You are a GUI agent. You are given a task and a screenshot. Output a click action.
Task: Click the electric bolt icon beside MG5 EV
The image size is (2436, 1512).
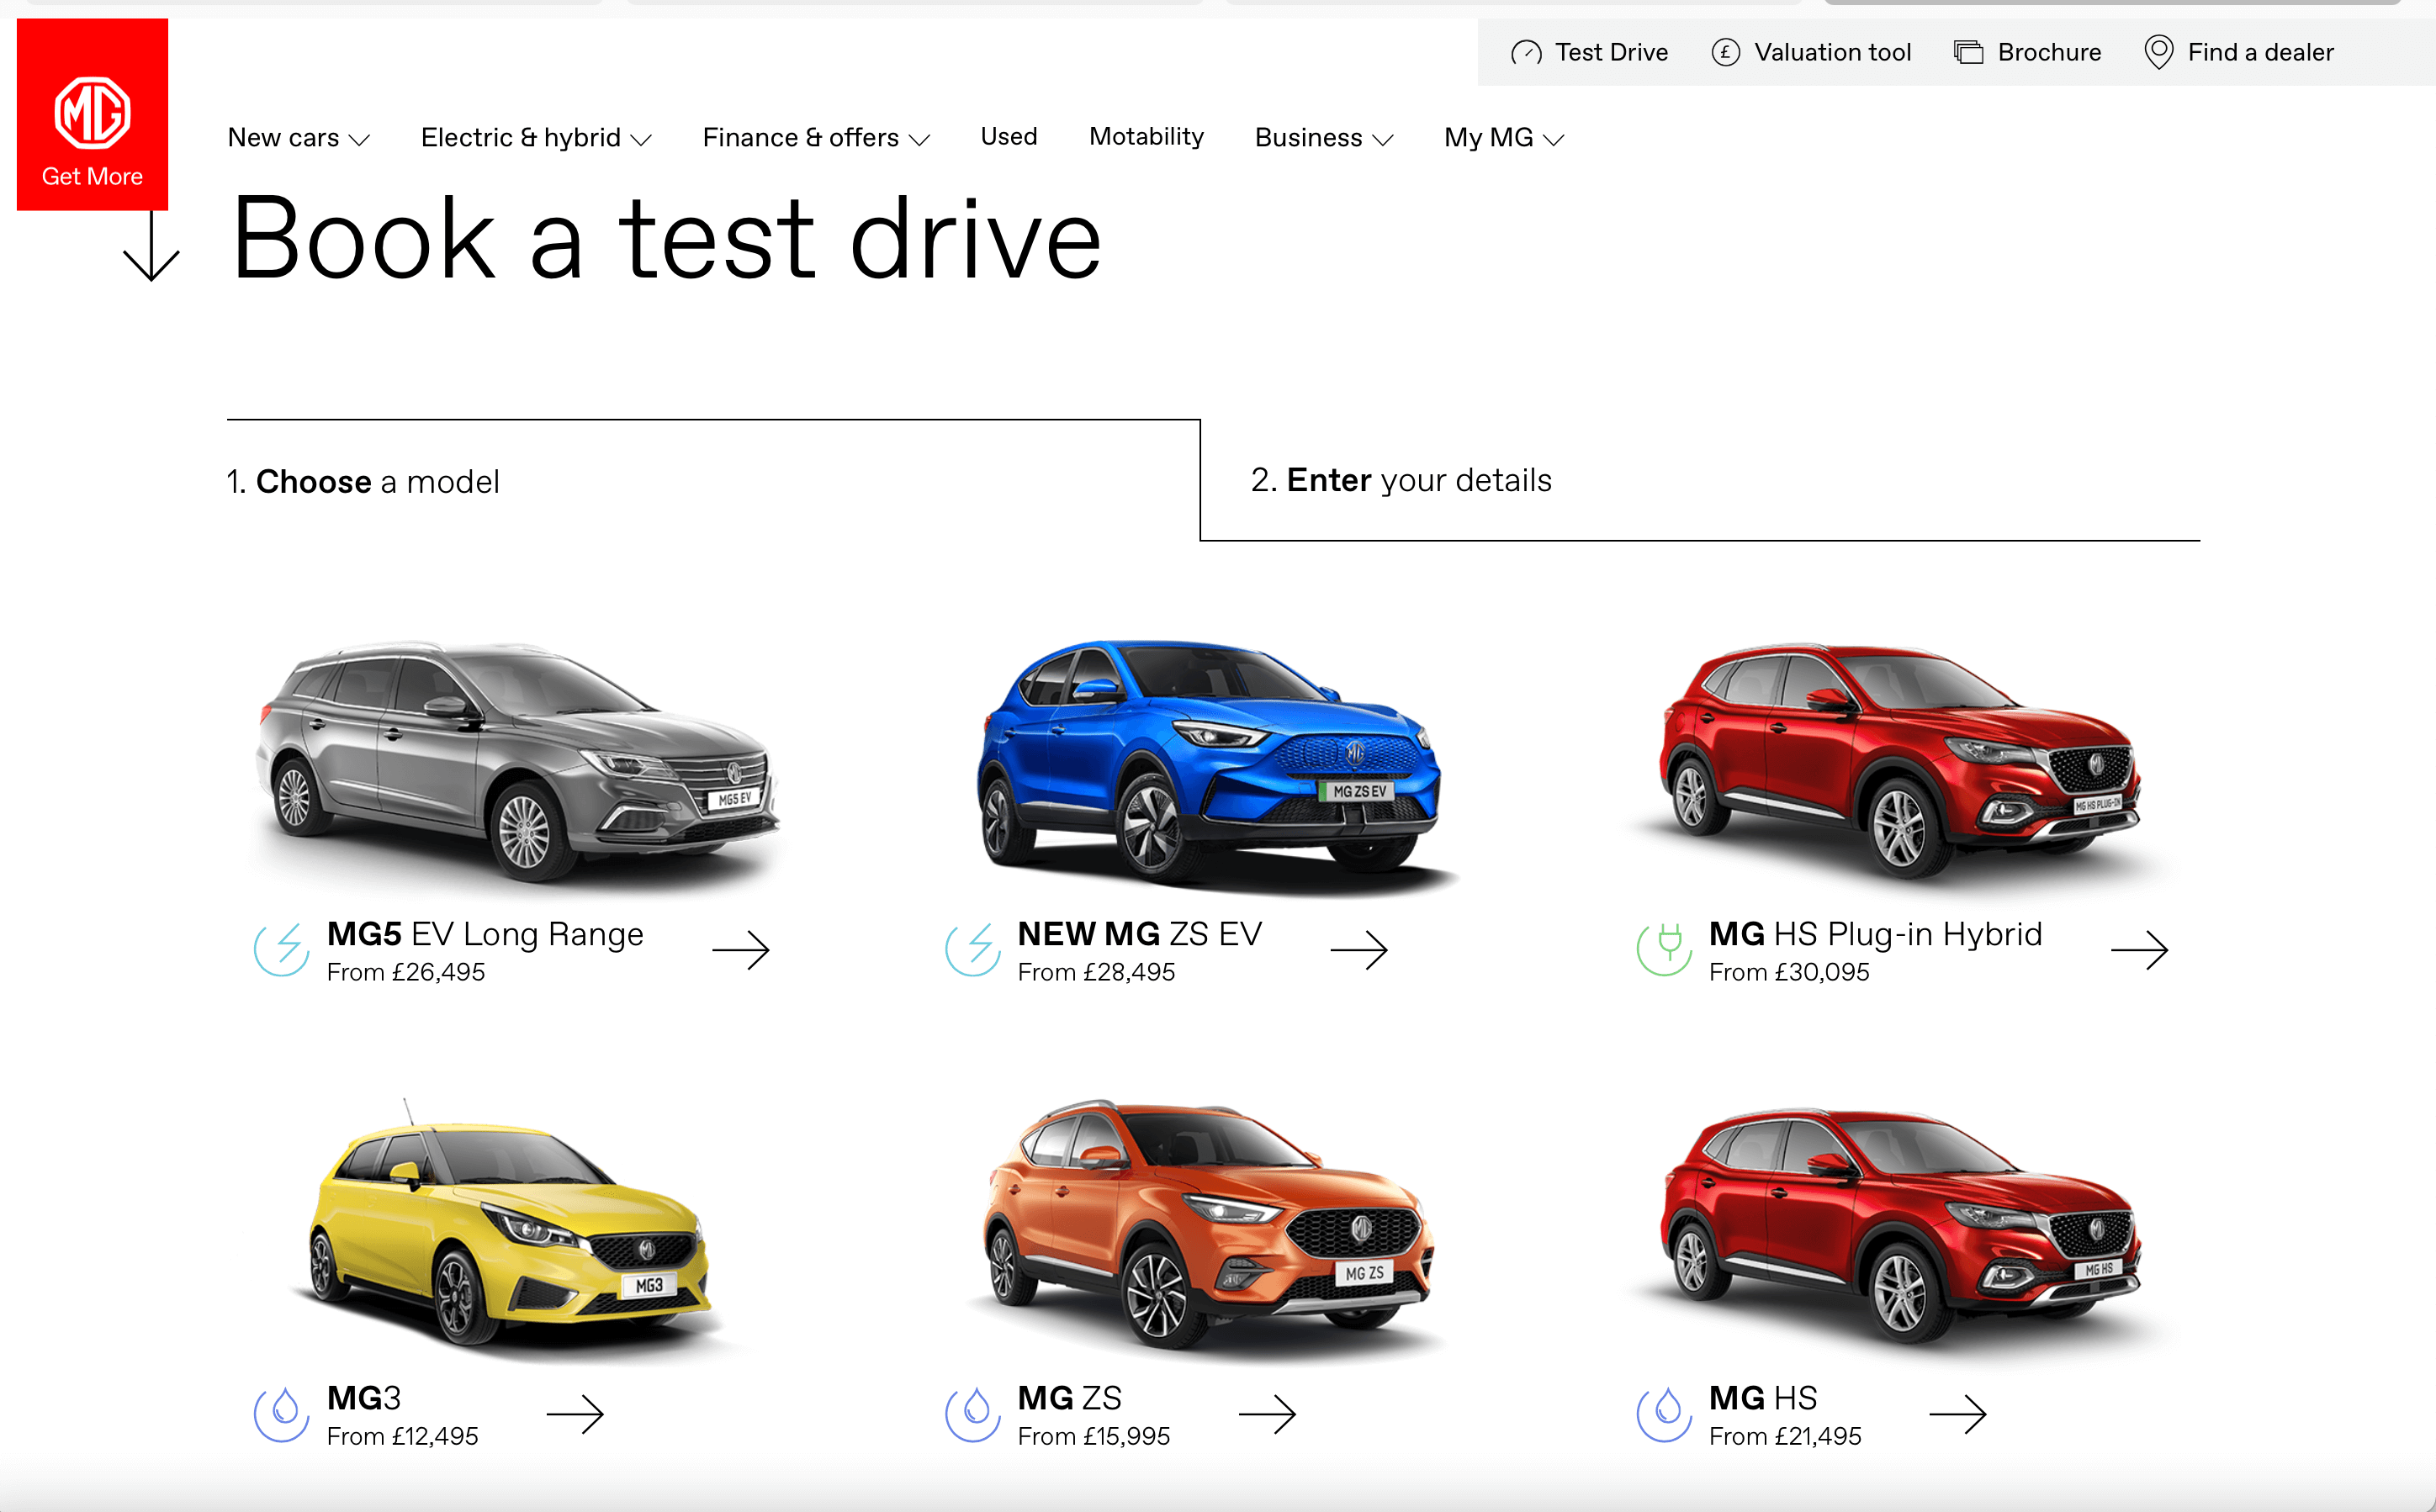point(281,949)
